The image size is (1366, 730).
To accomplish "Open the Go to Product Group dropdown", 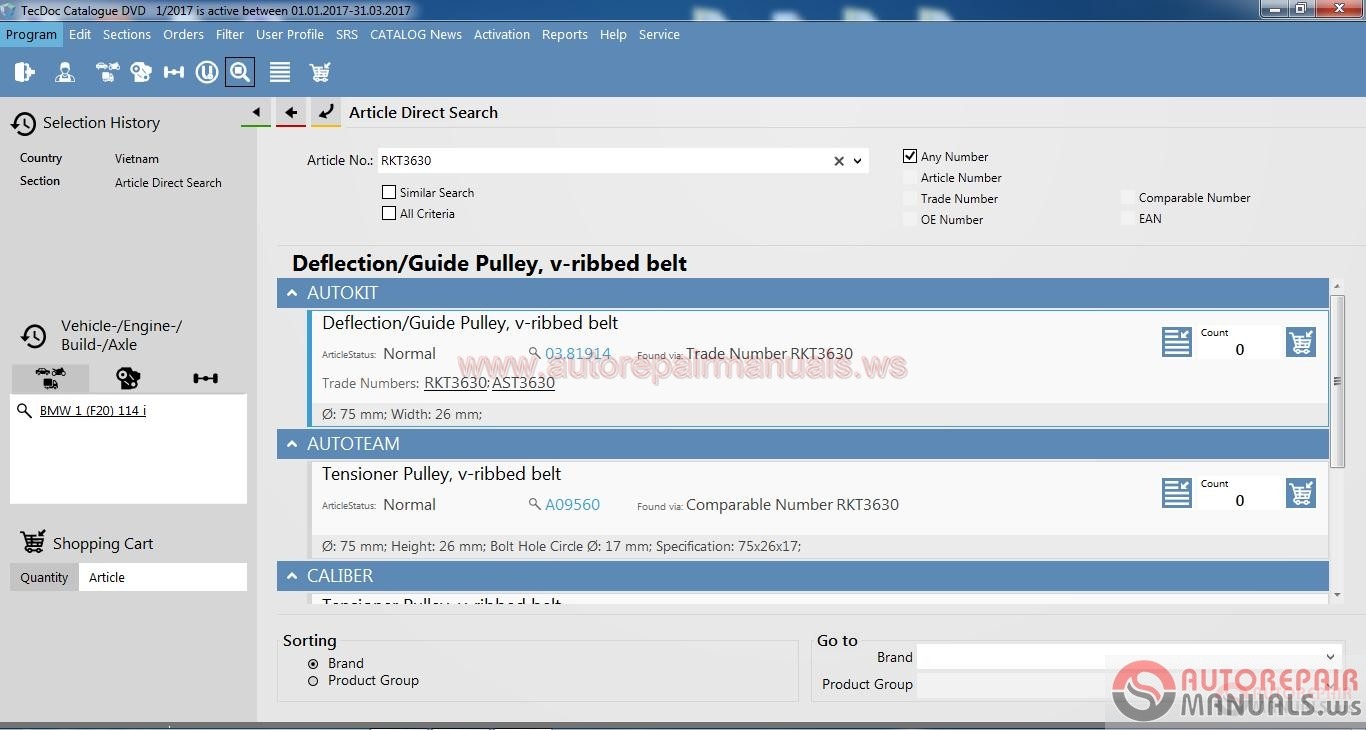I will tap(1330, 684).
